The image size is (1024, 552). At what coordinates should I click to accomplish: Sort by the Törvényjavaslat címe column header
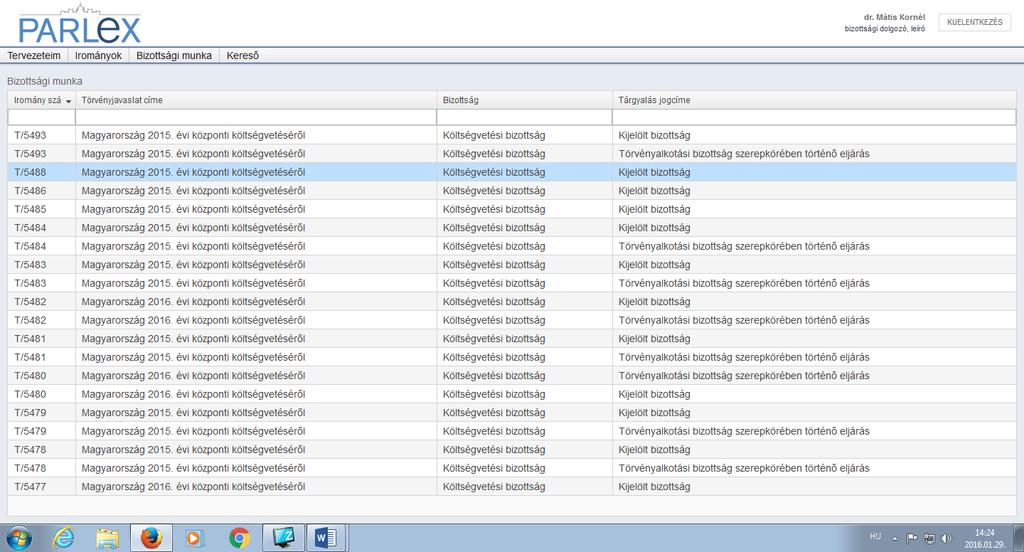pyautogui.click(x=255, y=100)
